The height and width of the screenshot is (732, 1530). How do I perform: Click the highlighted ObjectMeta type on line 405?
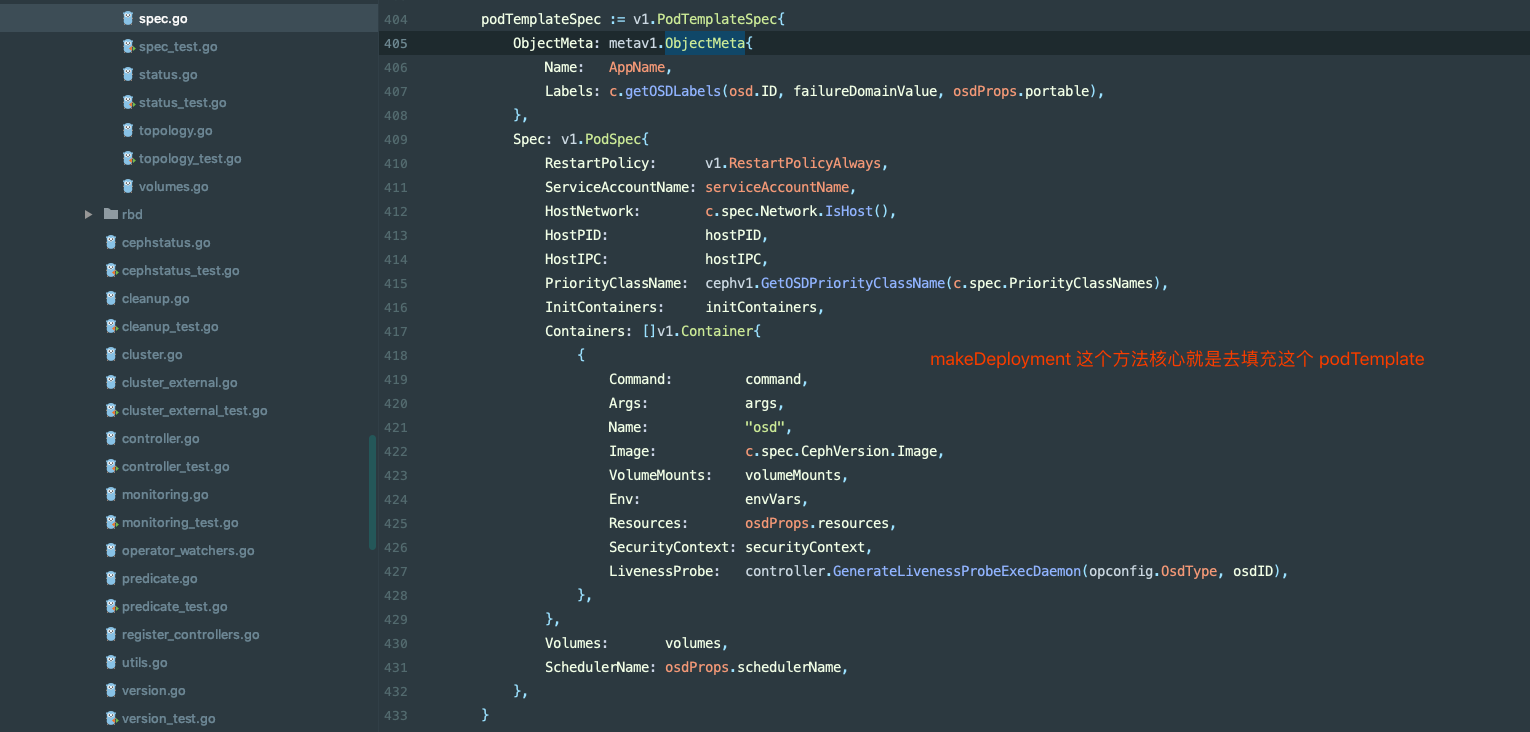tap(705, 43)
